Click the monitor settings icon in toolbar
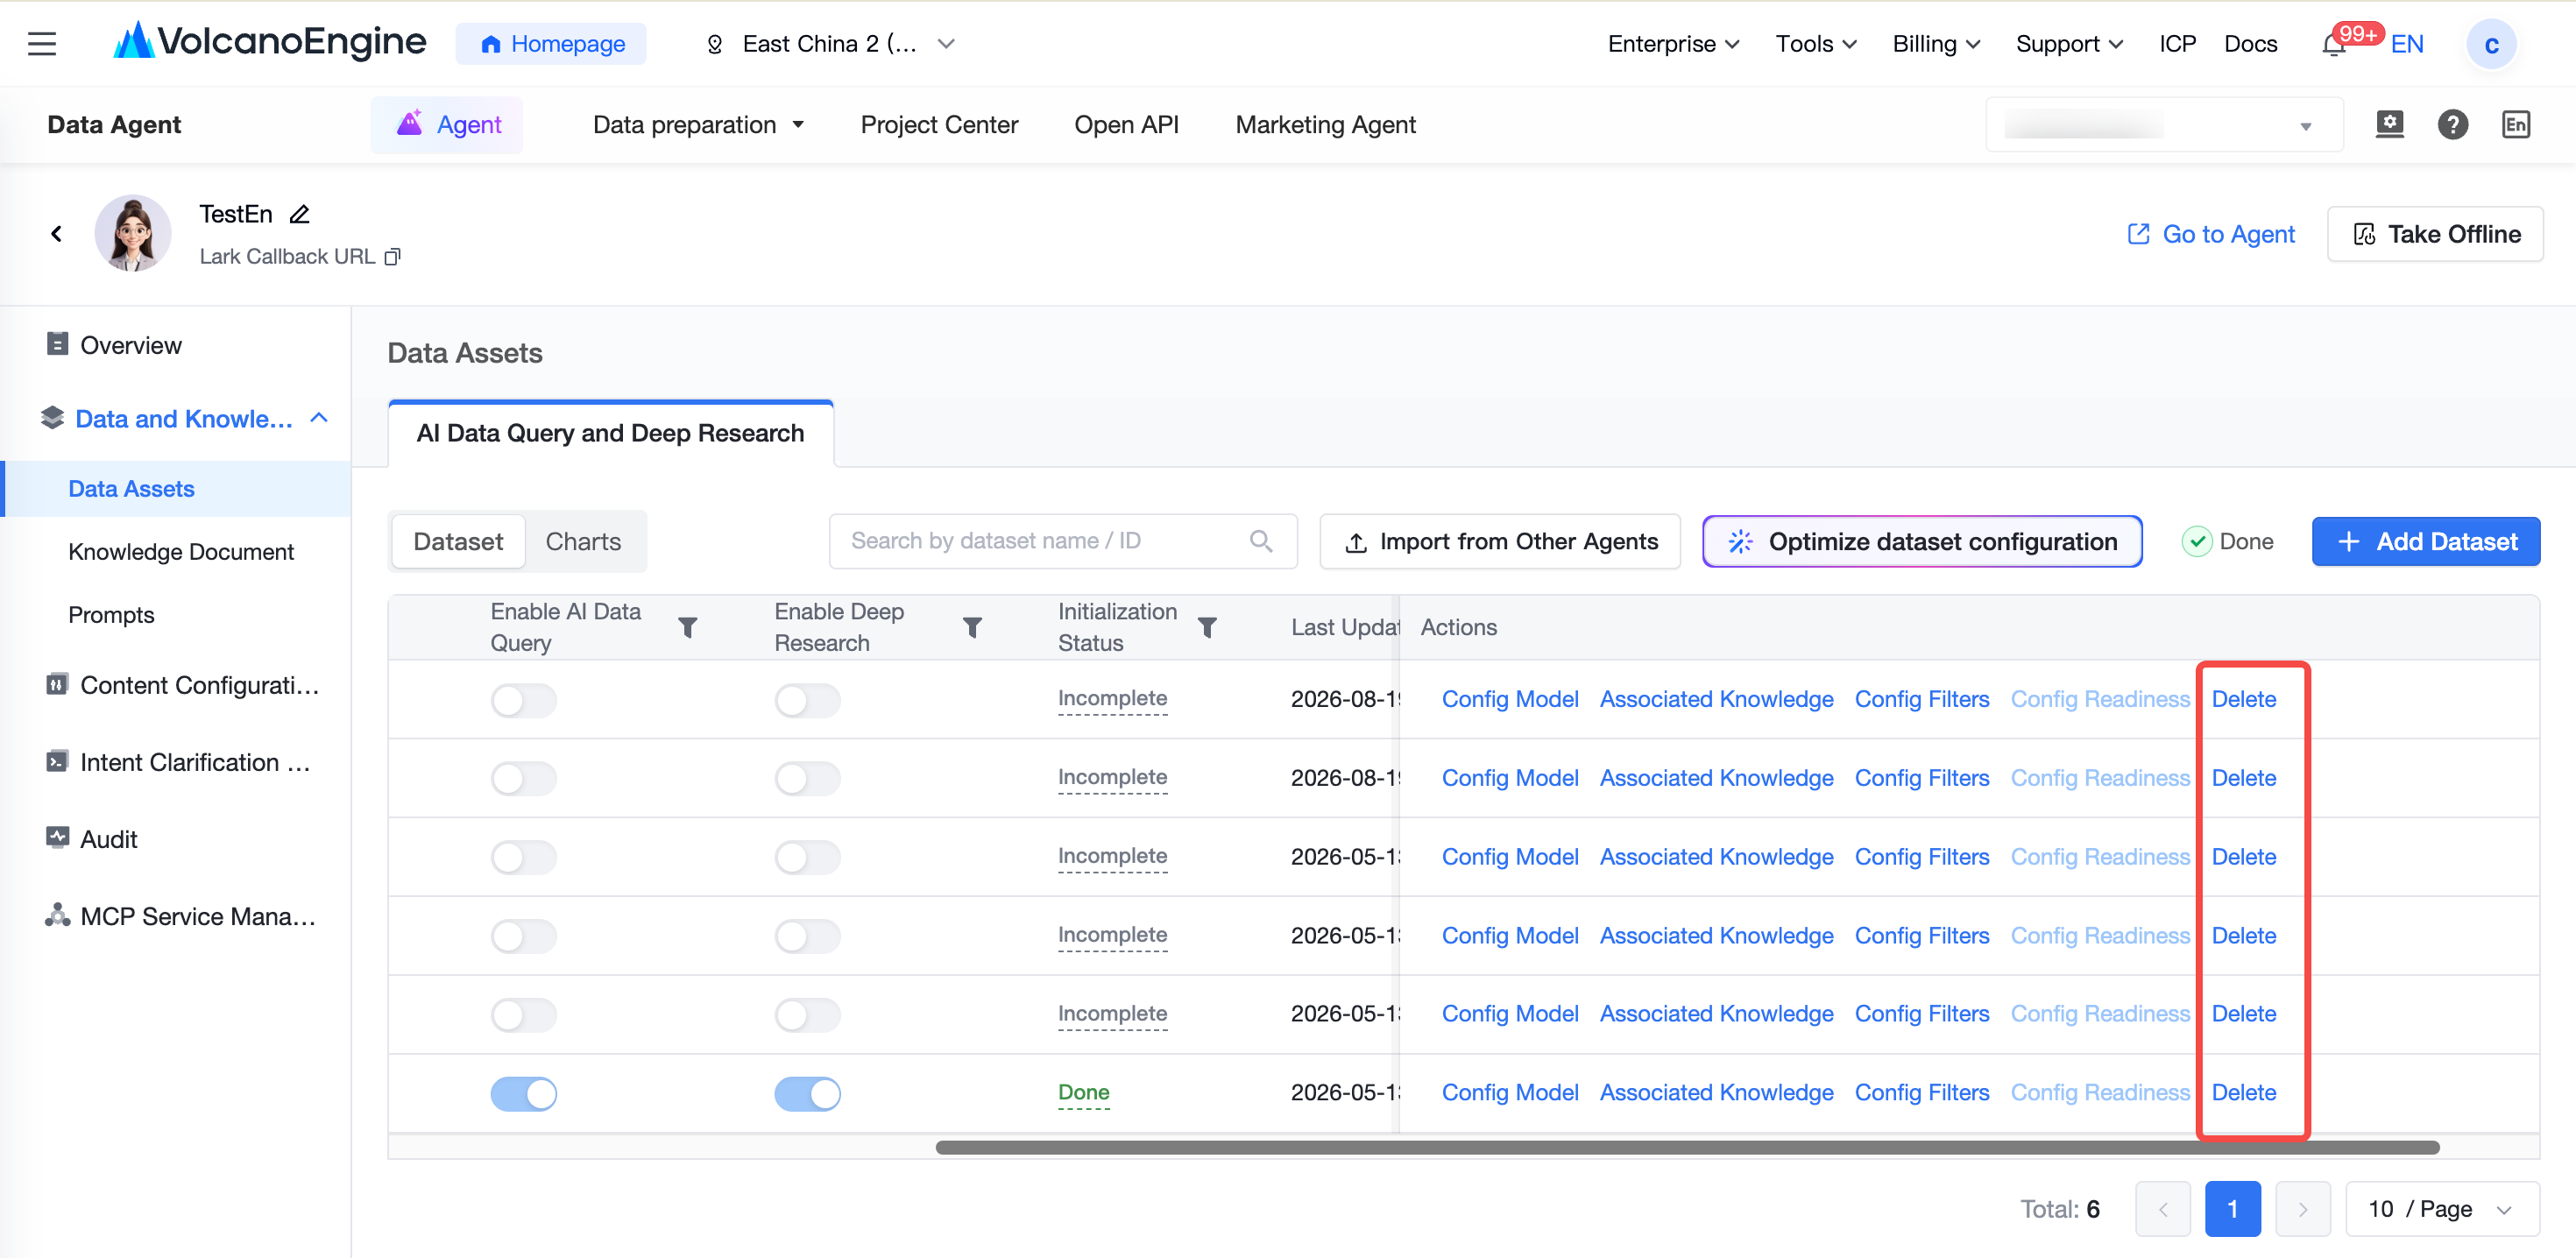The height and width of the screenshot is (1258, 2576). pos(2389,125)
